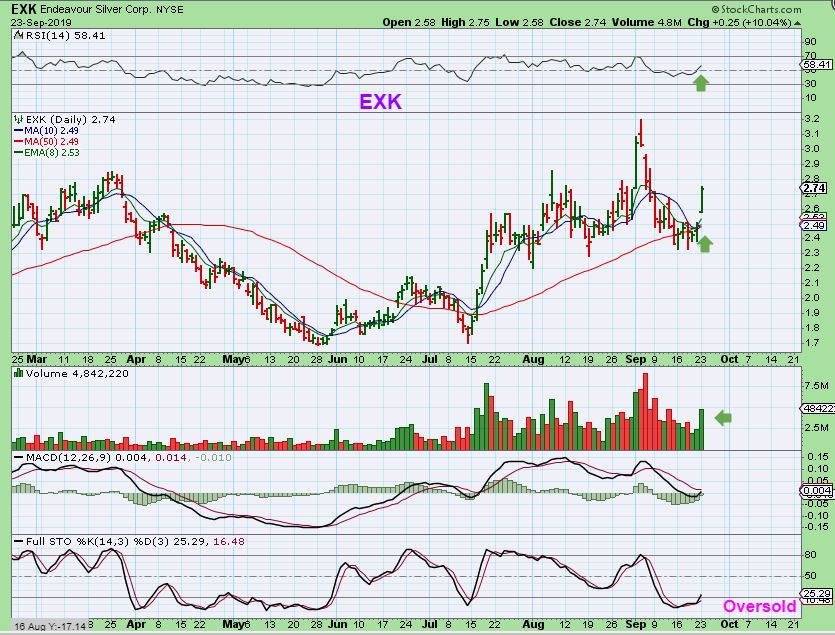
Task: Click the 0.15 level on the MACD axis
Action: click(817, 457)
